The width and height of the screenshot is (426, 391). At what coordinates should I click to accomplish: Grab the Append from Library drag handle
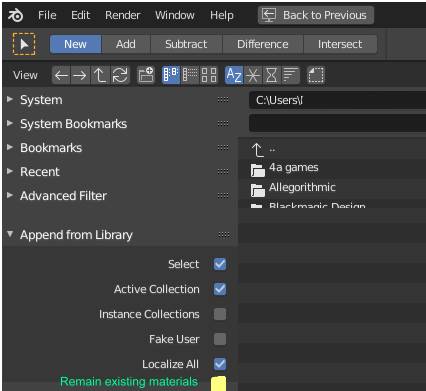tap(224, 235)
